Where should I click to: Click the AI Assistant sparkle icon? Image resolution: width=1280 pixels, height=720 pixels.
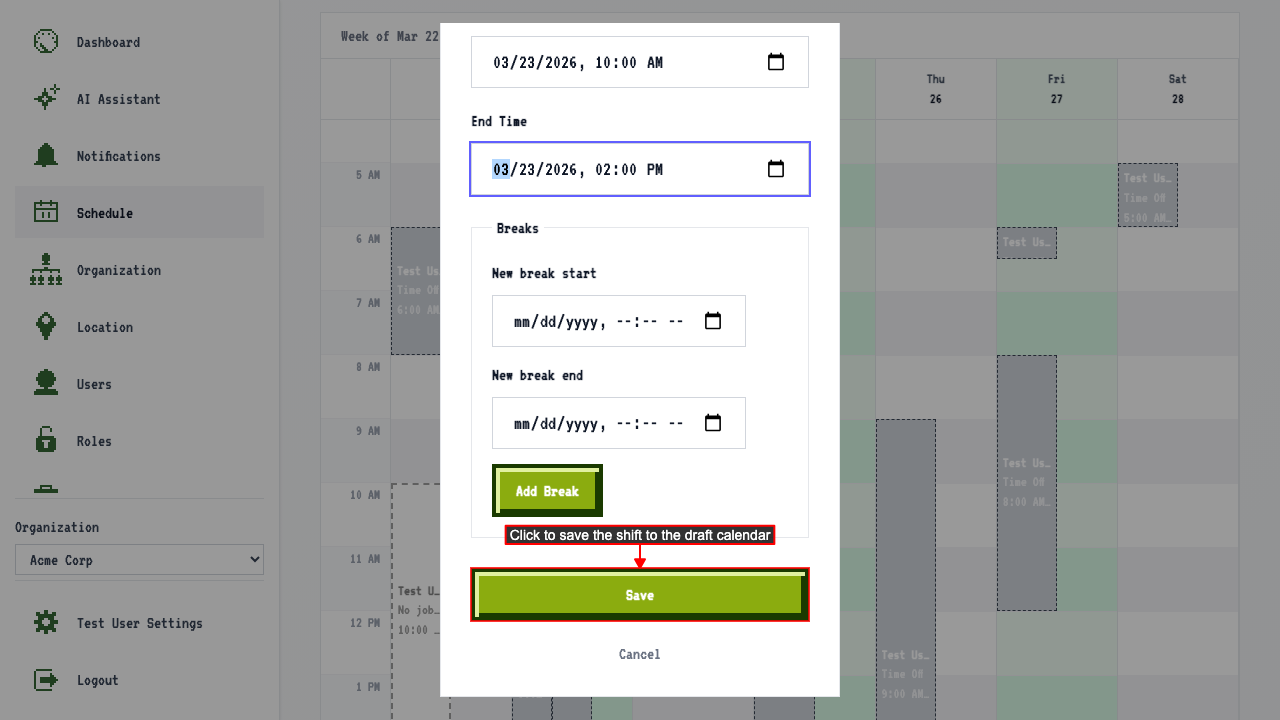point(46,98)
